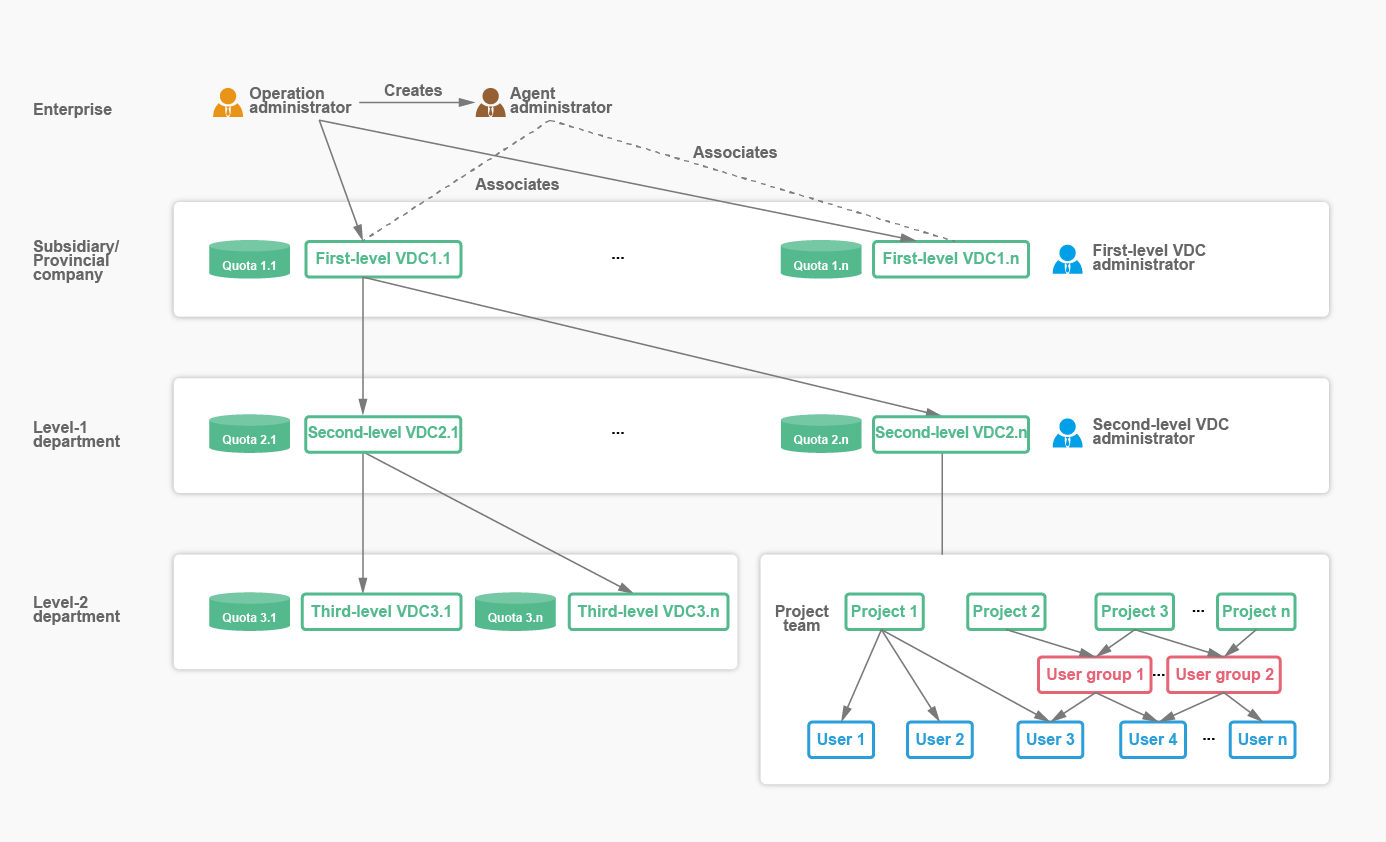Select the Quota 2.1 cylinder icon
1386x842 pixels.
tap(249, 434)
